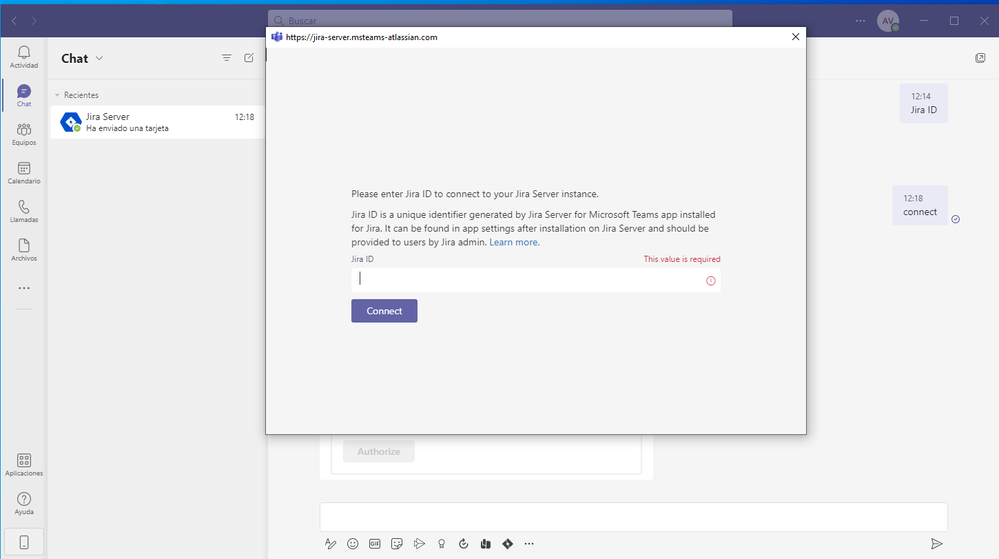Viewport: 999px width, 559px height.
Task: Open the Actividad section in sidebar
Action: (x=24, y=57)
